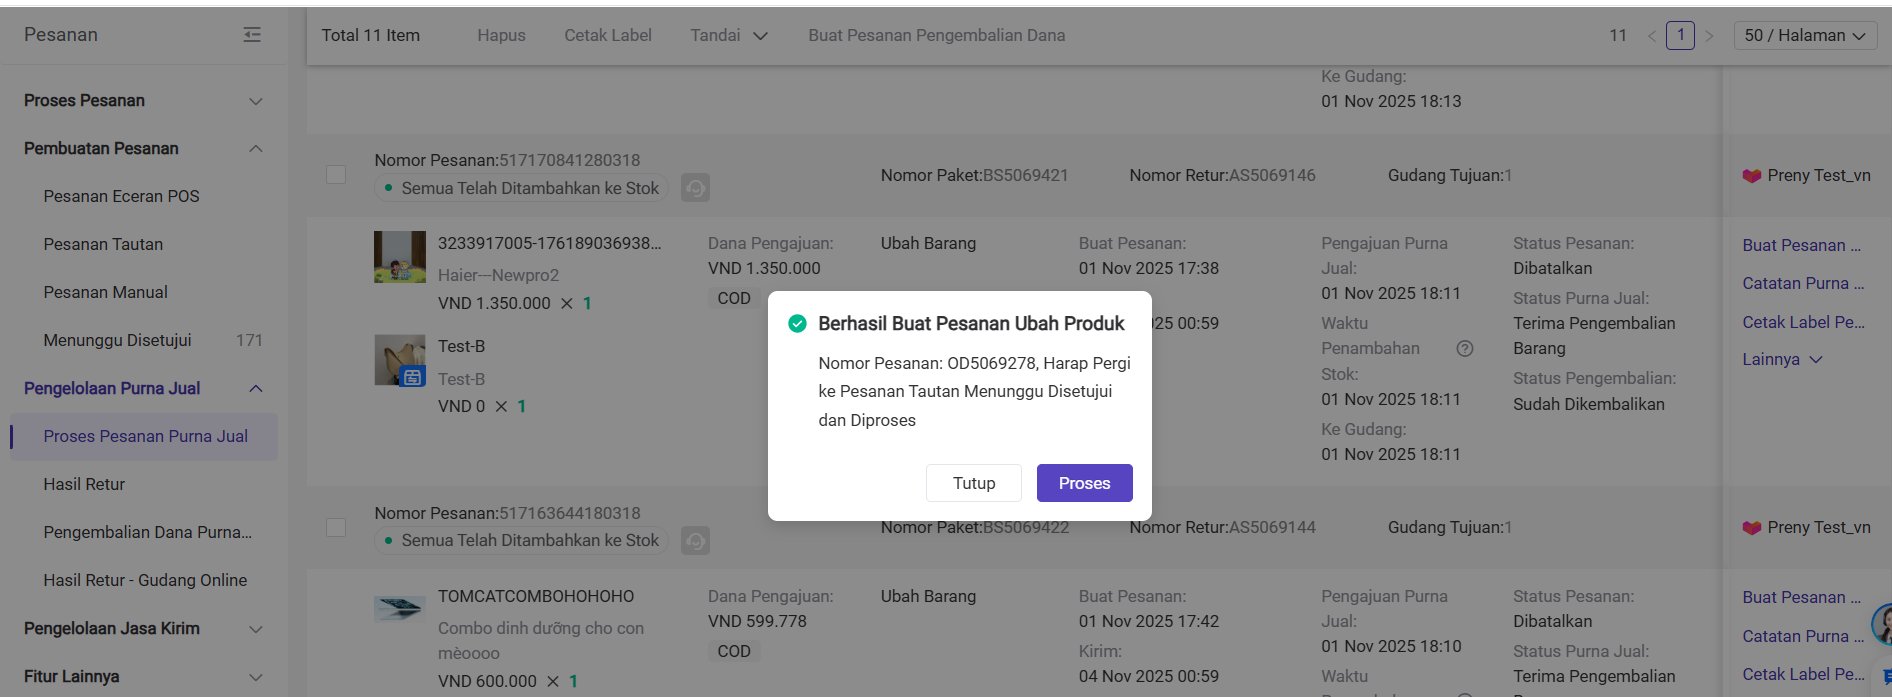Collapse the Pesanan sidebar menu icon

tap(252, 35)
